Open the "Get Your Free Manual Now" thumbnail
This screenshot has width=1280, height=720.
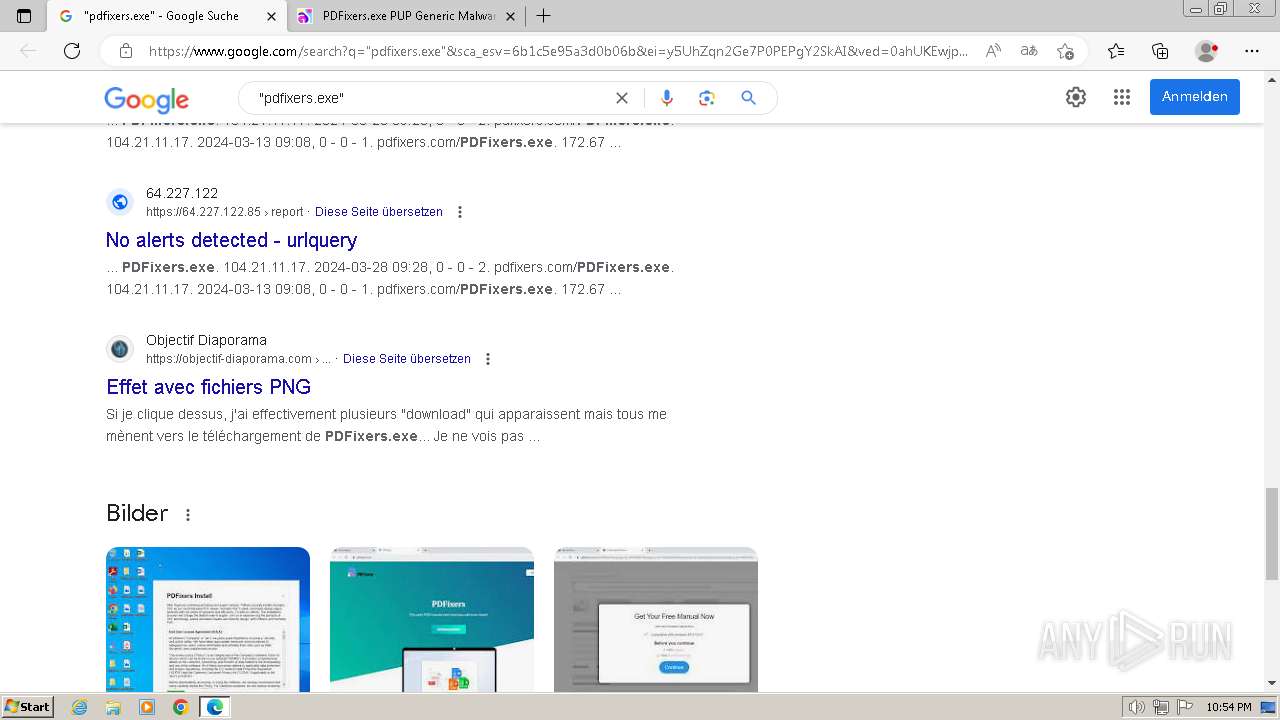[x=656, y=619]
